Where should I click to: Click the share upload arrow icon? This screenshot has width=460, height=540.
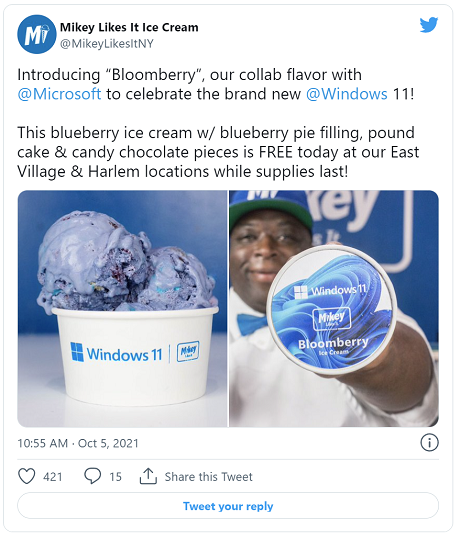click(x=148, y=476)
